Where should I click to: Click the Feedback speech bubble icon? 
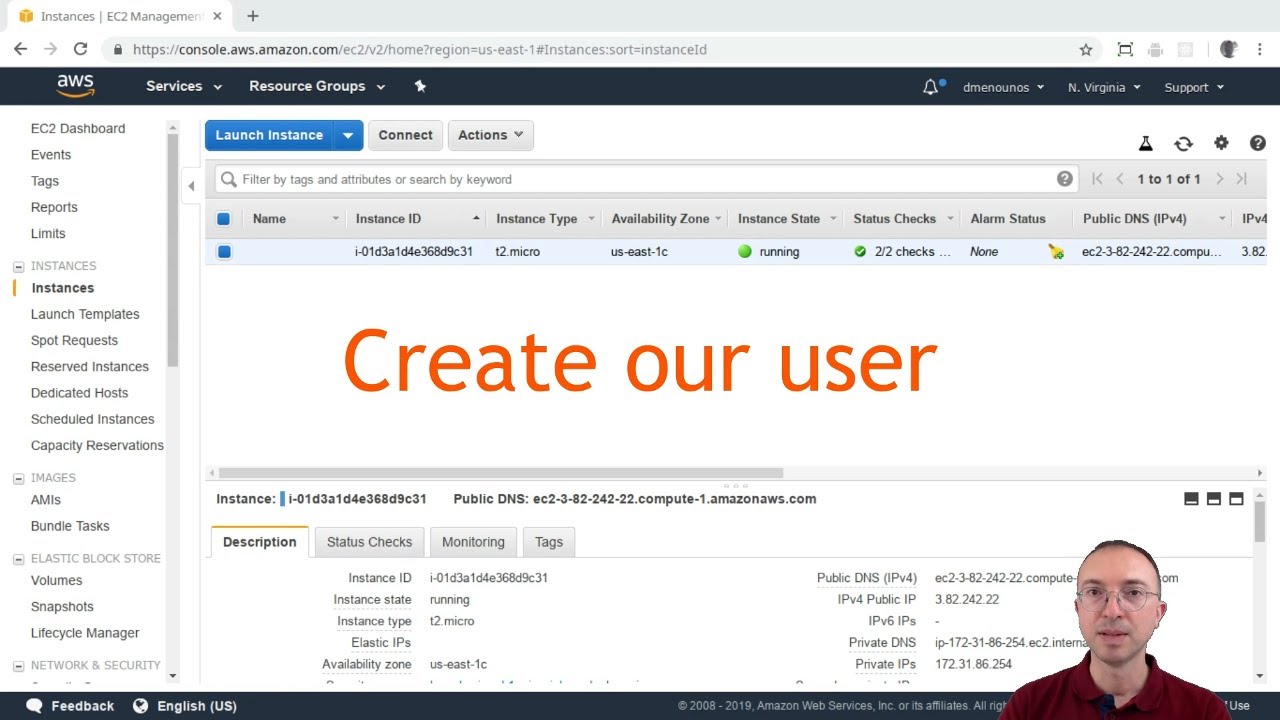(x=35, y=706)
